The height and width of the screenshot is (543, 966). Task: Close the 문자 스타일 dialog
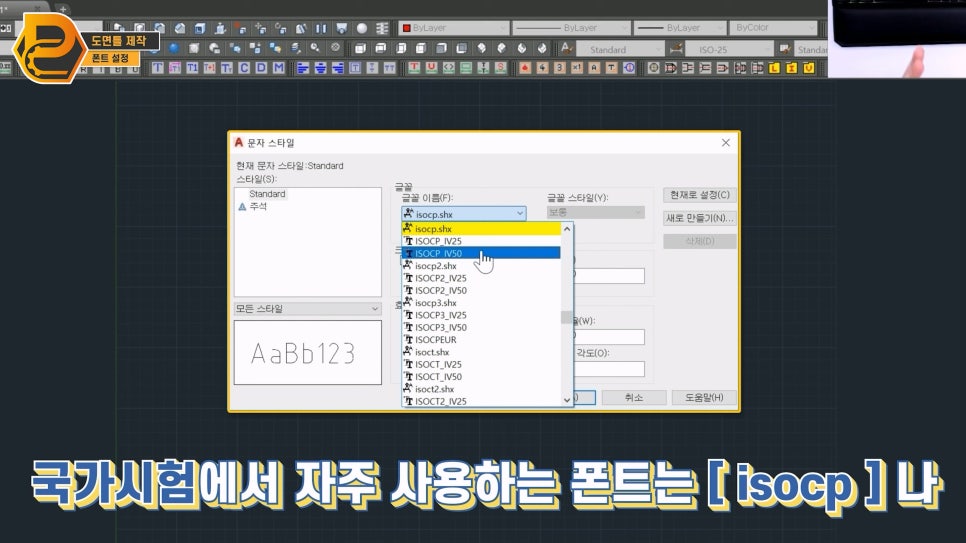tap(726, 142)
